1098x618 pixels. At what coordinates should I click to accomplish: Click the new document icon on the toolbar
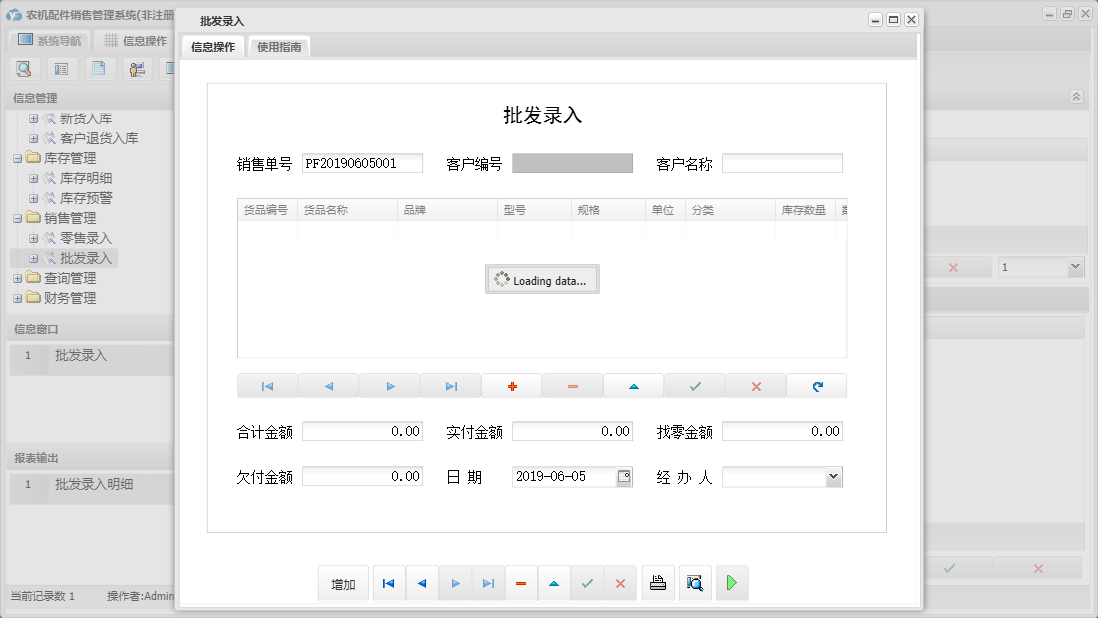click(x=100, y=68)
